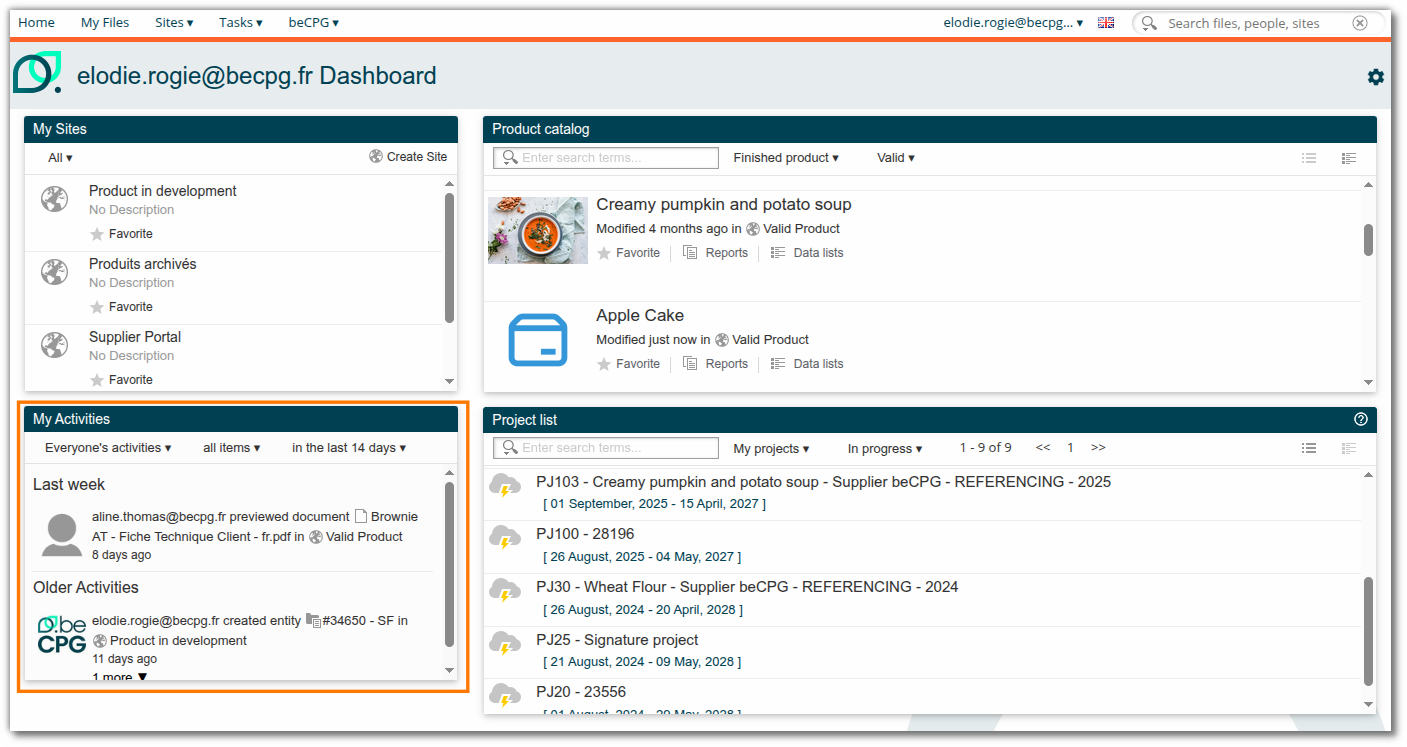Open the beCPG dropdown menu
The image size is (1407, 747).
click(x=314, y=22)
